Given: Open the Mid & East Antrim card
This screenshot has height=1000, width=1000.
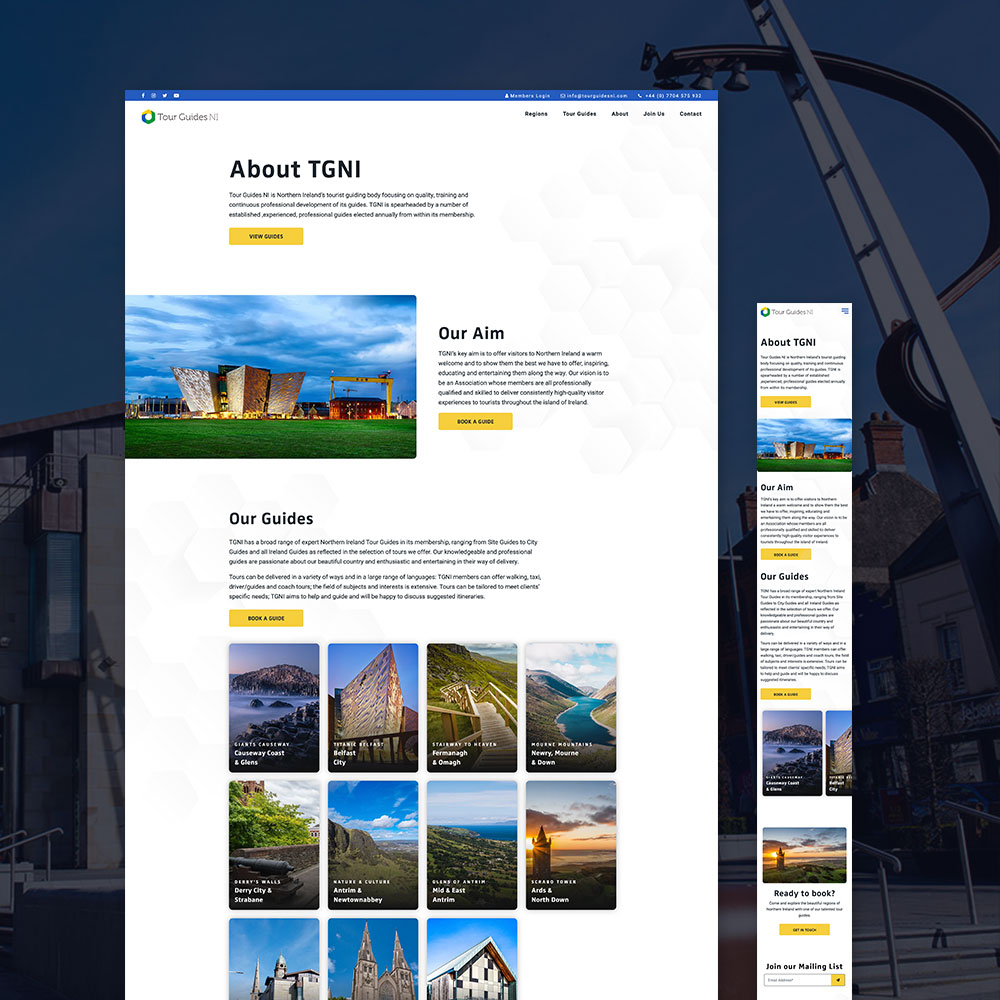Looking at the screenshot, I should tap(472, 845).
